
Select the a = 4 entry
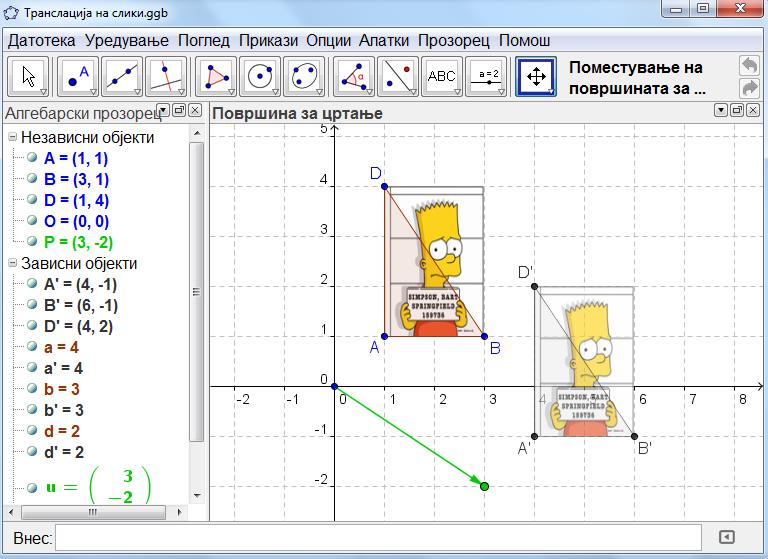pos(61,347)
